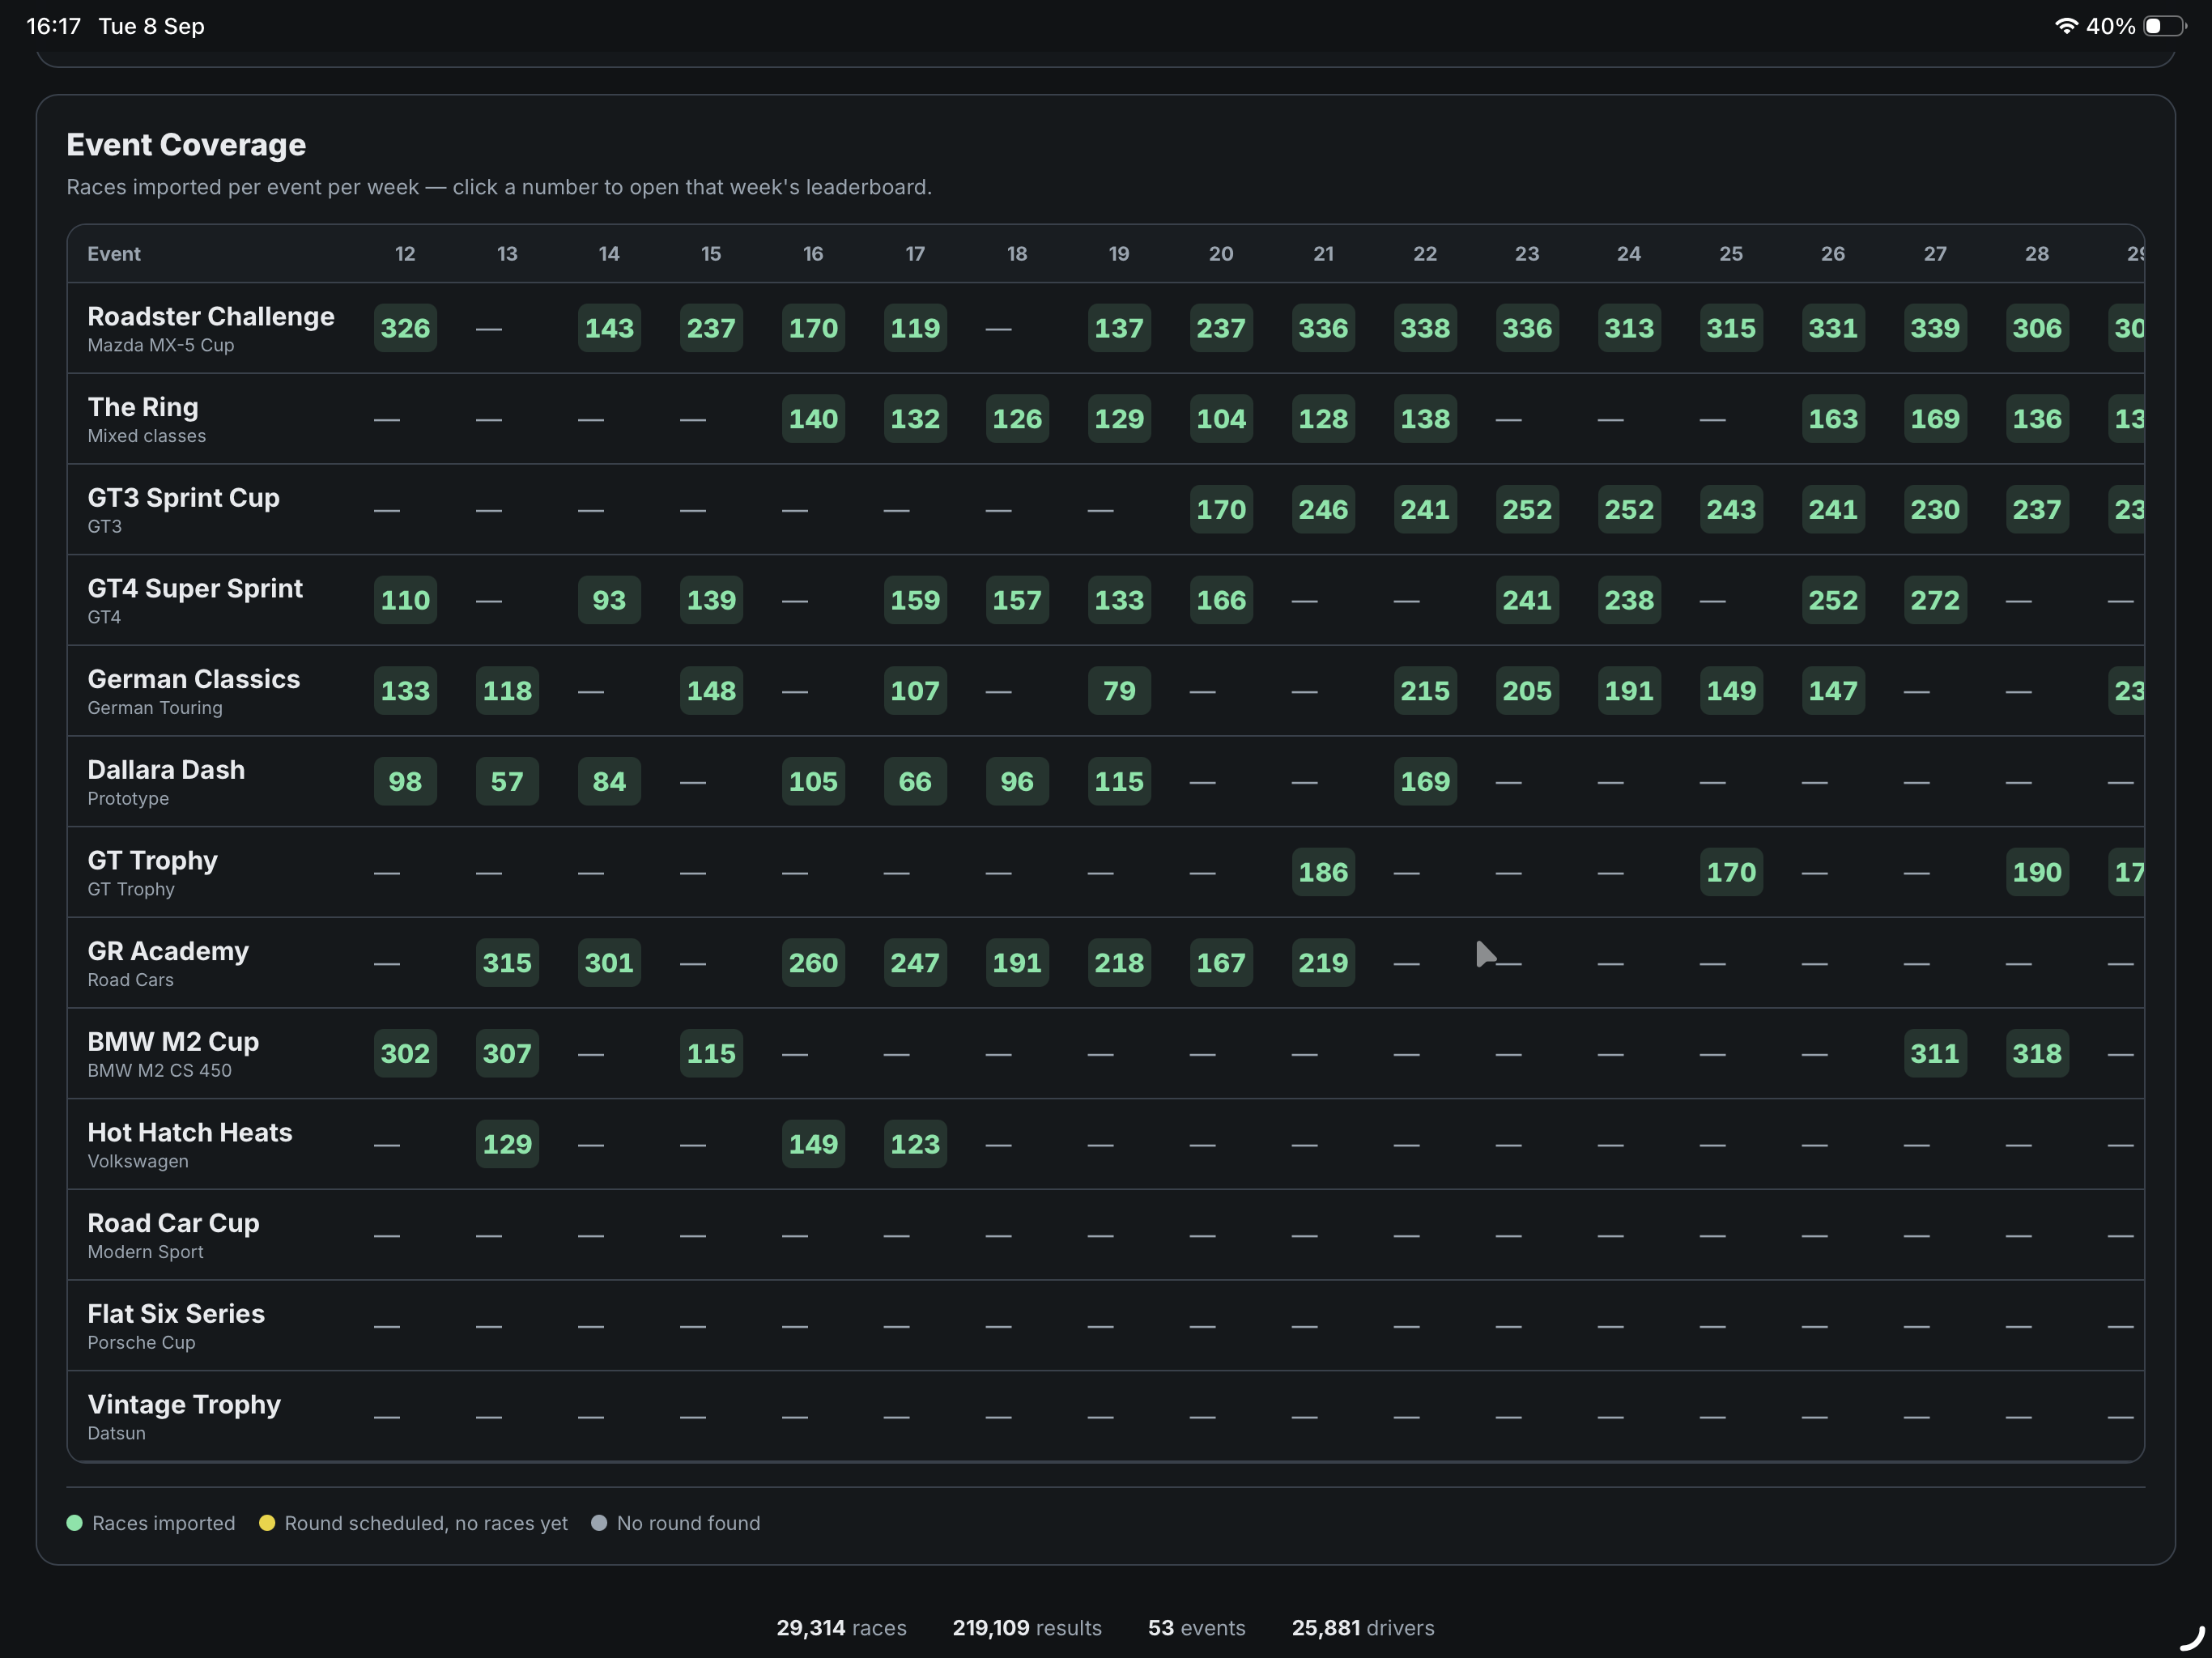Click the green Races imported legend dot

(x=74, y=1523)
